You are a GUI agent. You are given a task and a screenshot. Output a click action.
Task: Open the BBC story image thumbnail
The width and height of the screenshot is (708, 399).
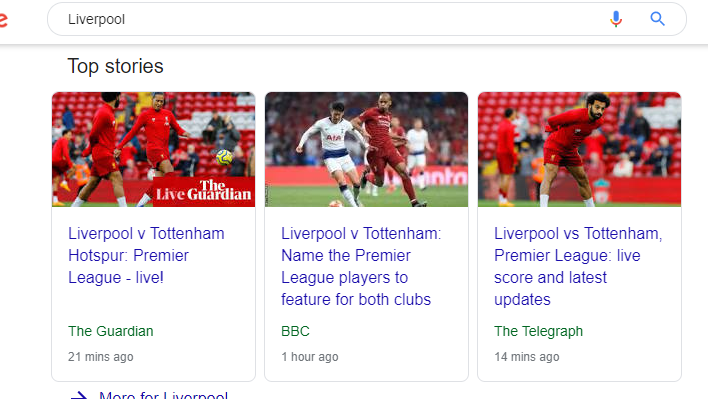coord(366,149)
